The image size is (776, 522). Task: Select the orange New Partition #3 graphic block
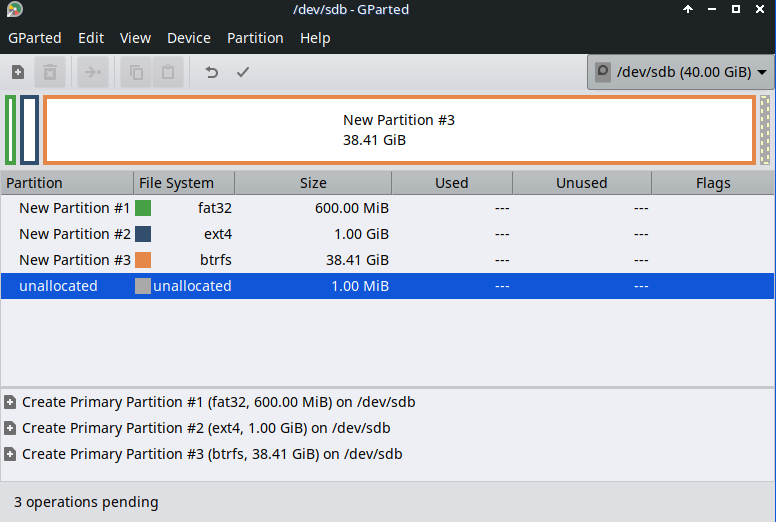pyautogui.click(x=399, y=130)
